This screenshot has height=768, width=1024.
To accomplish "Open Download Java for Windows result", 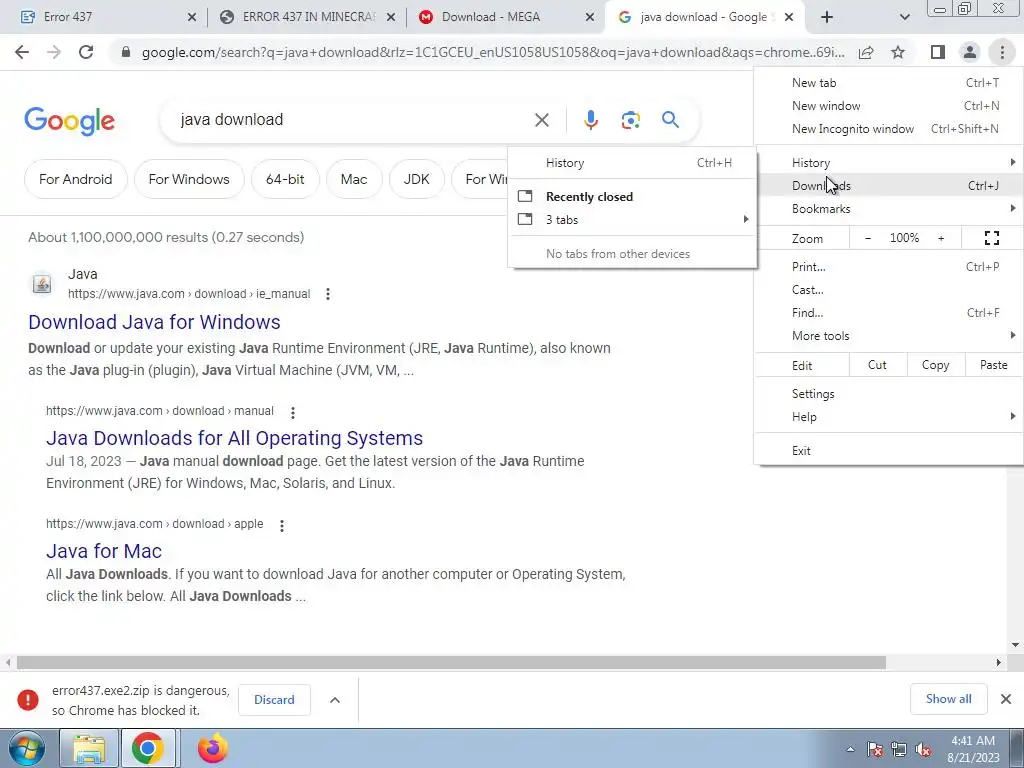I will (x=154, y=322).
